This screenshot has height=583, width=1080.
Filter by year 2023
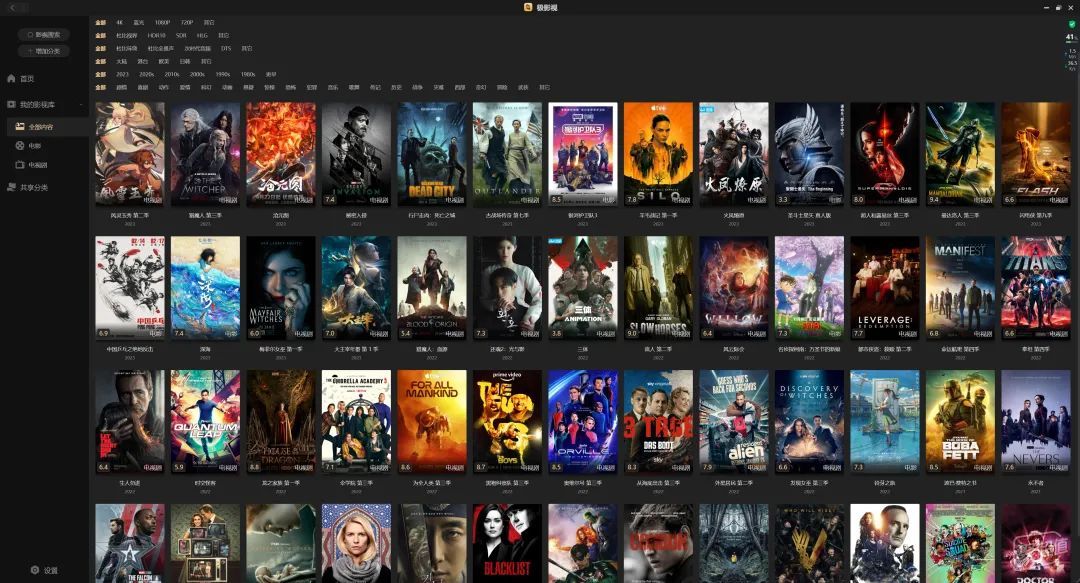click(123, 74)
